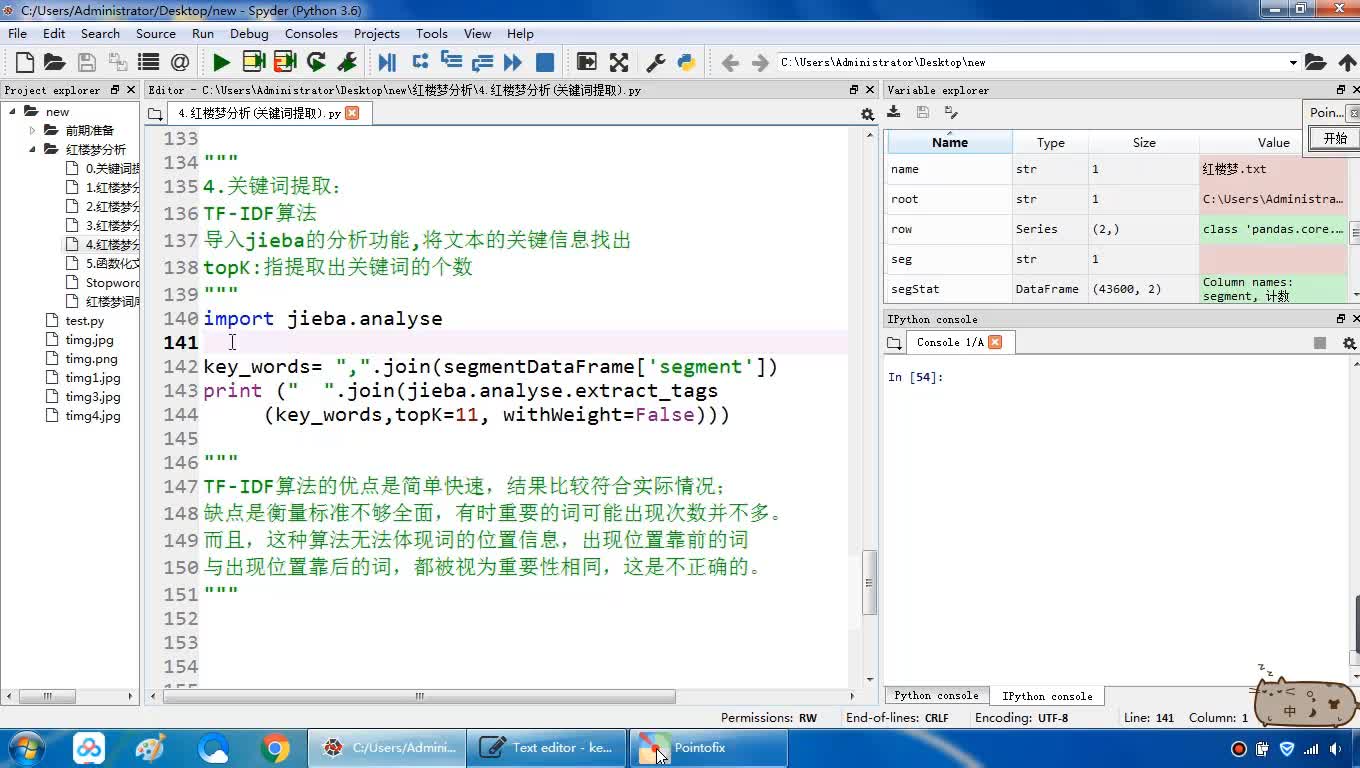Screen dimensions: 1360x768
Task: Open the Consoles menu
Action: click(311, 33)
